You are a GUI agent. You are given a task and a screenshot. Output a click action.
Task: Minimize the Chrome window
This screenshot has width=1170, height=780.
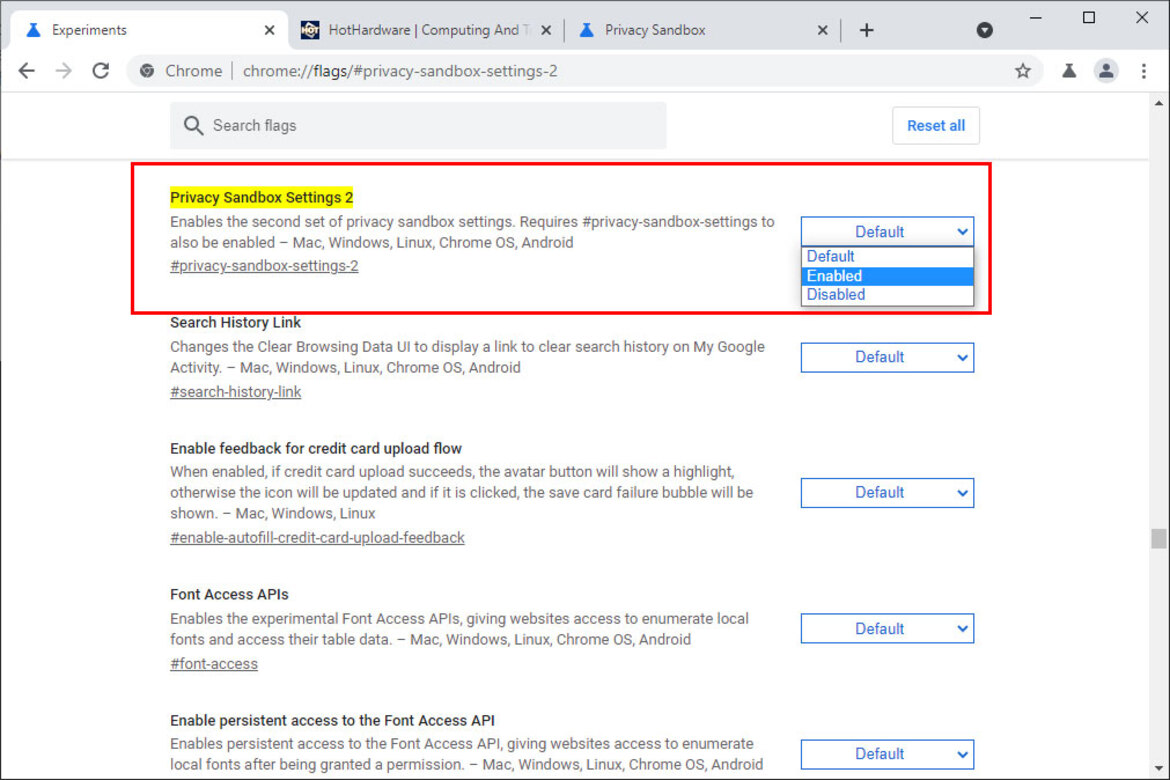pyautogui.click(x=1035, y=17)
